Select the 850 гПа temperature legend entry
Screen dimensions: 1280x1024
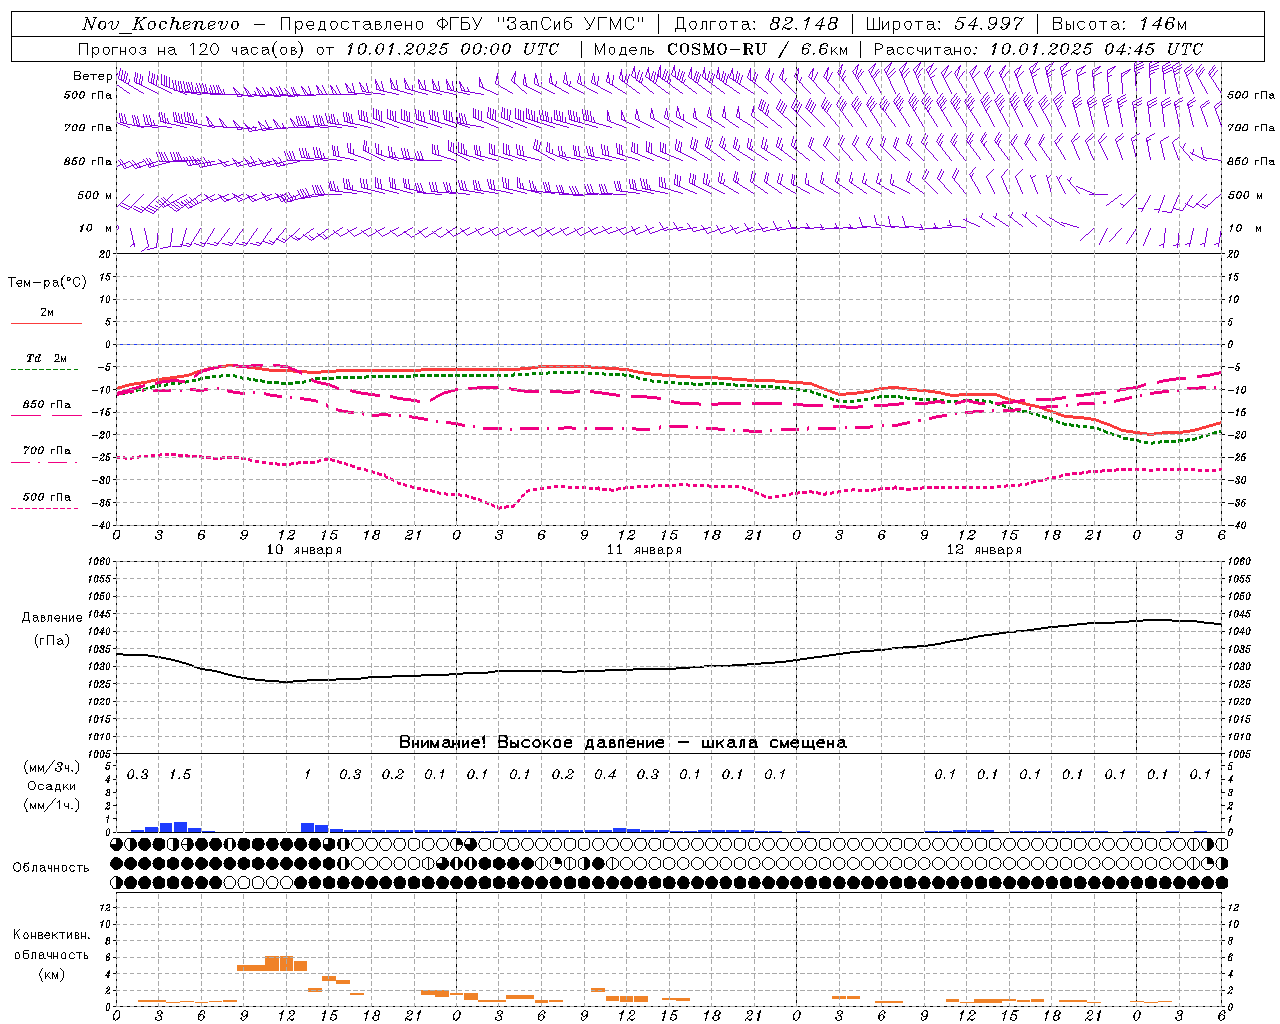click(x=47, y=405)
